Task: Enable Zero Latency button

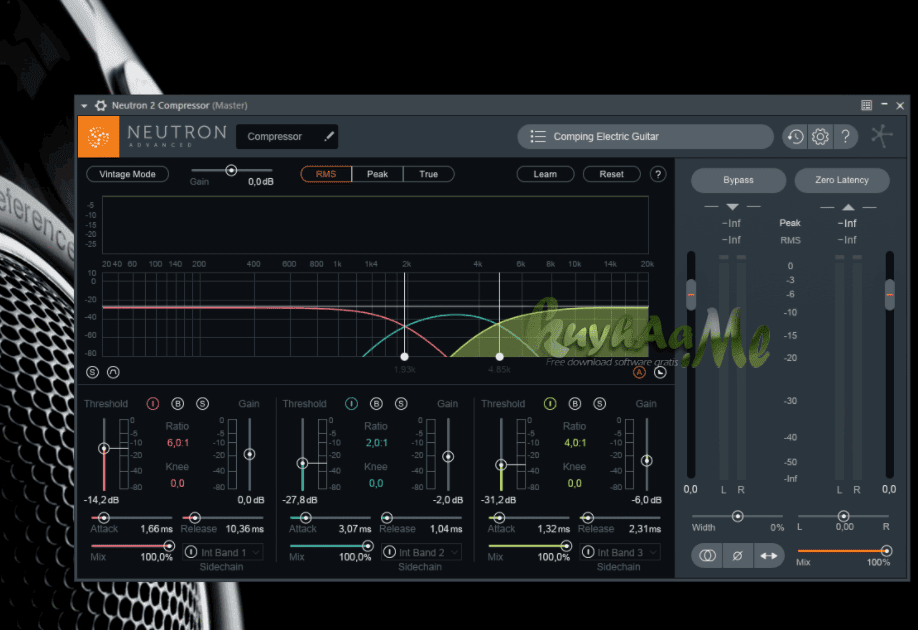Action: click(x=842, y=180)
